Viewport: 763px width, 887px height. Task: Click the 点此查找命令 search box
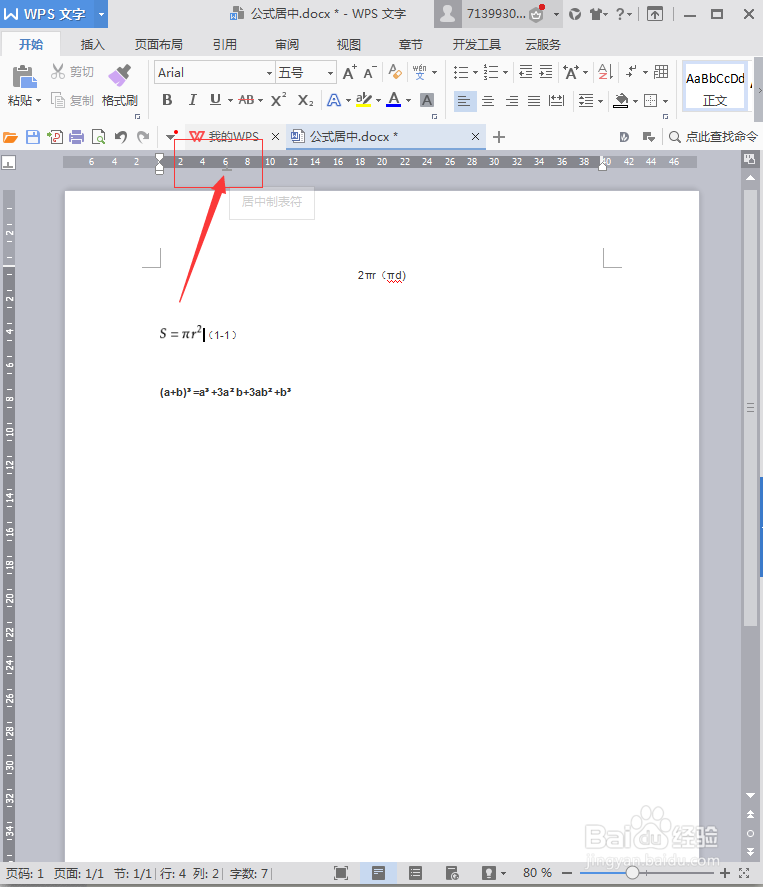(714, 136)
